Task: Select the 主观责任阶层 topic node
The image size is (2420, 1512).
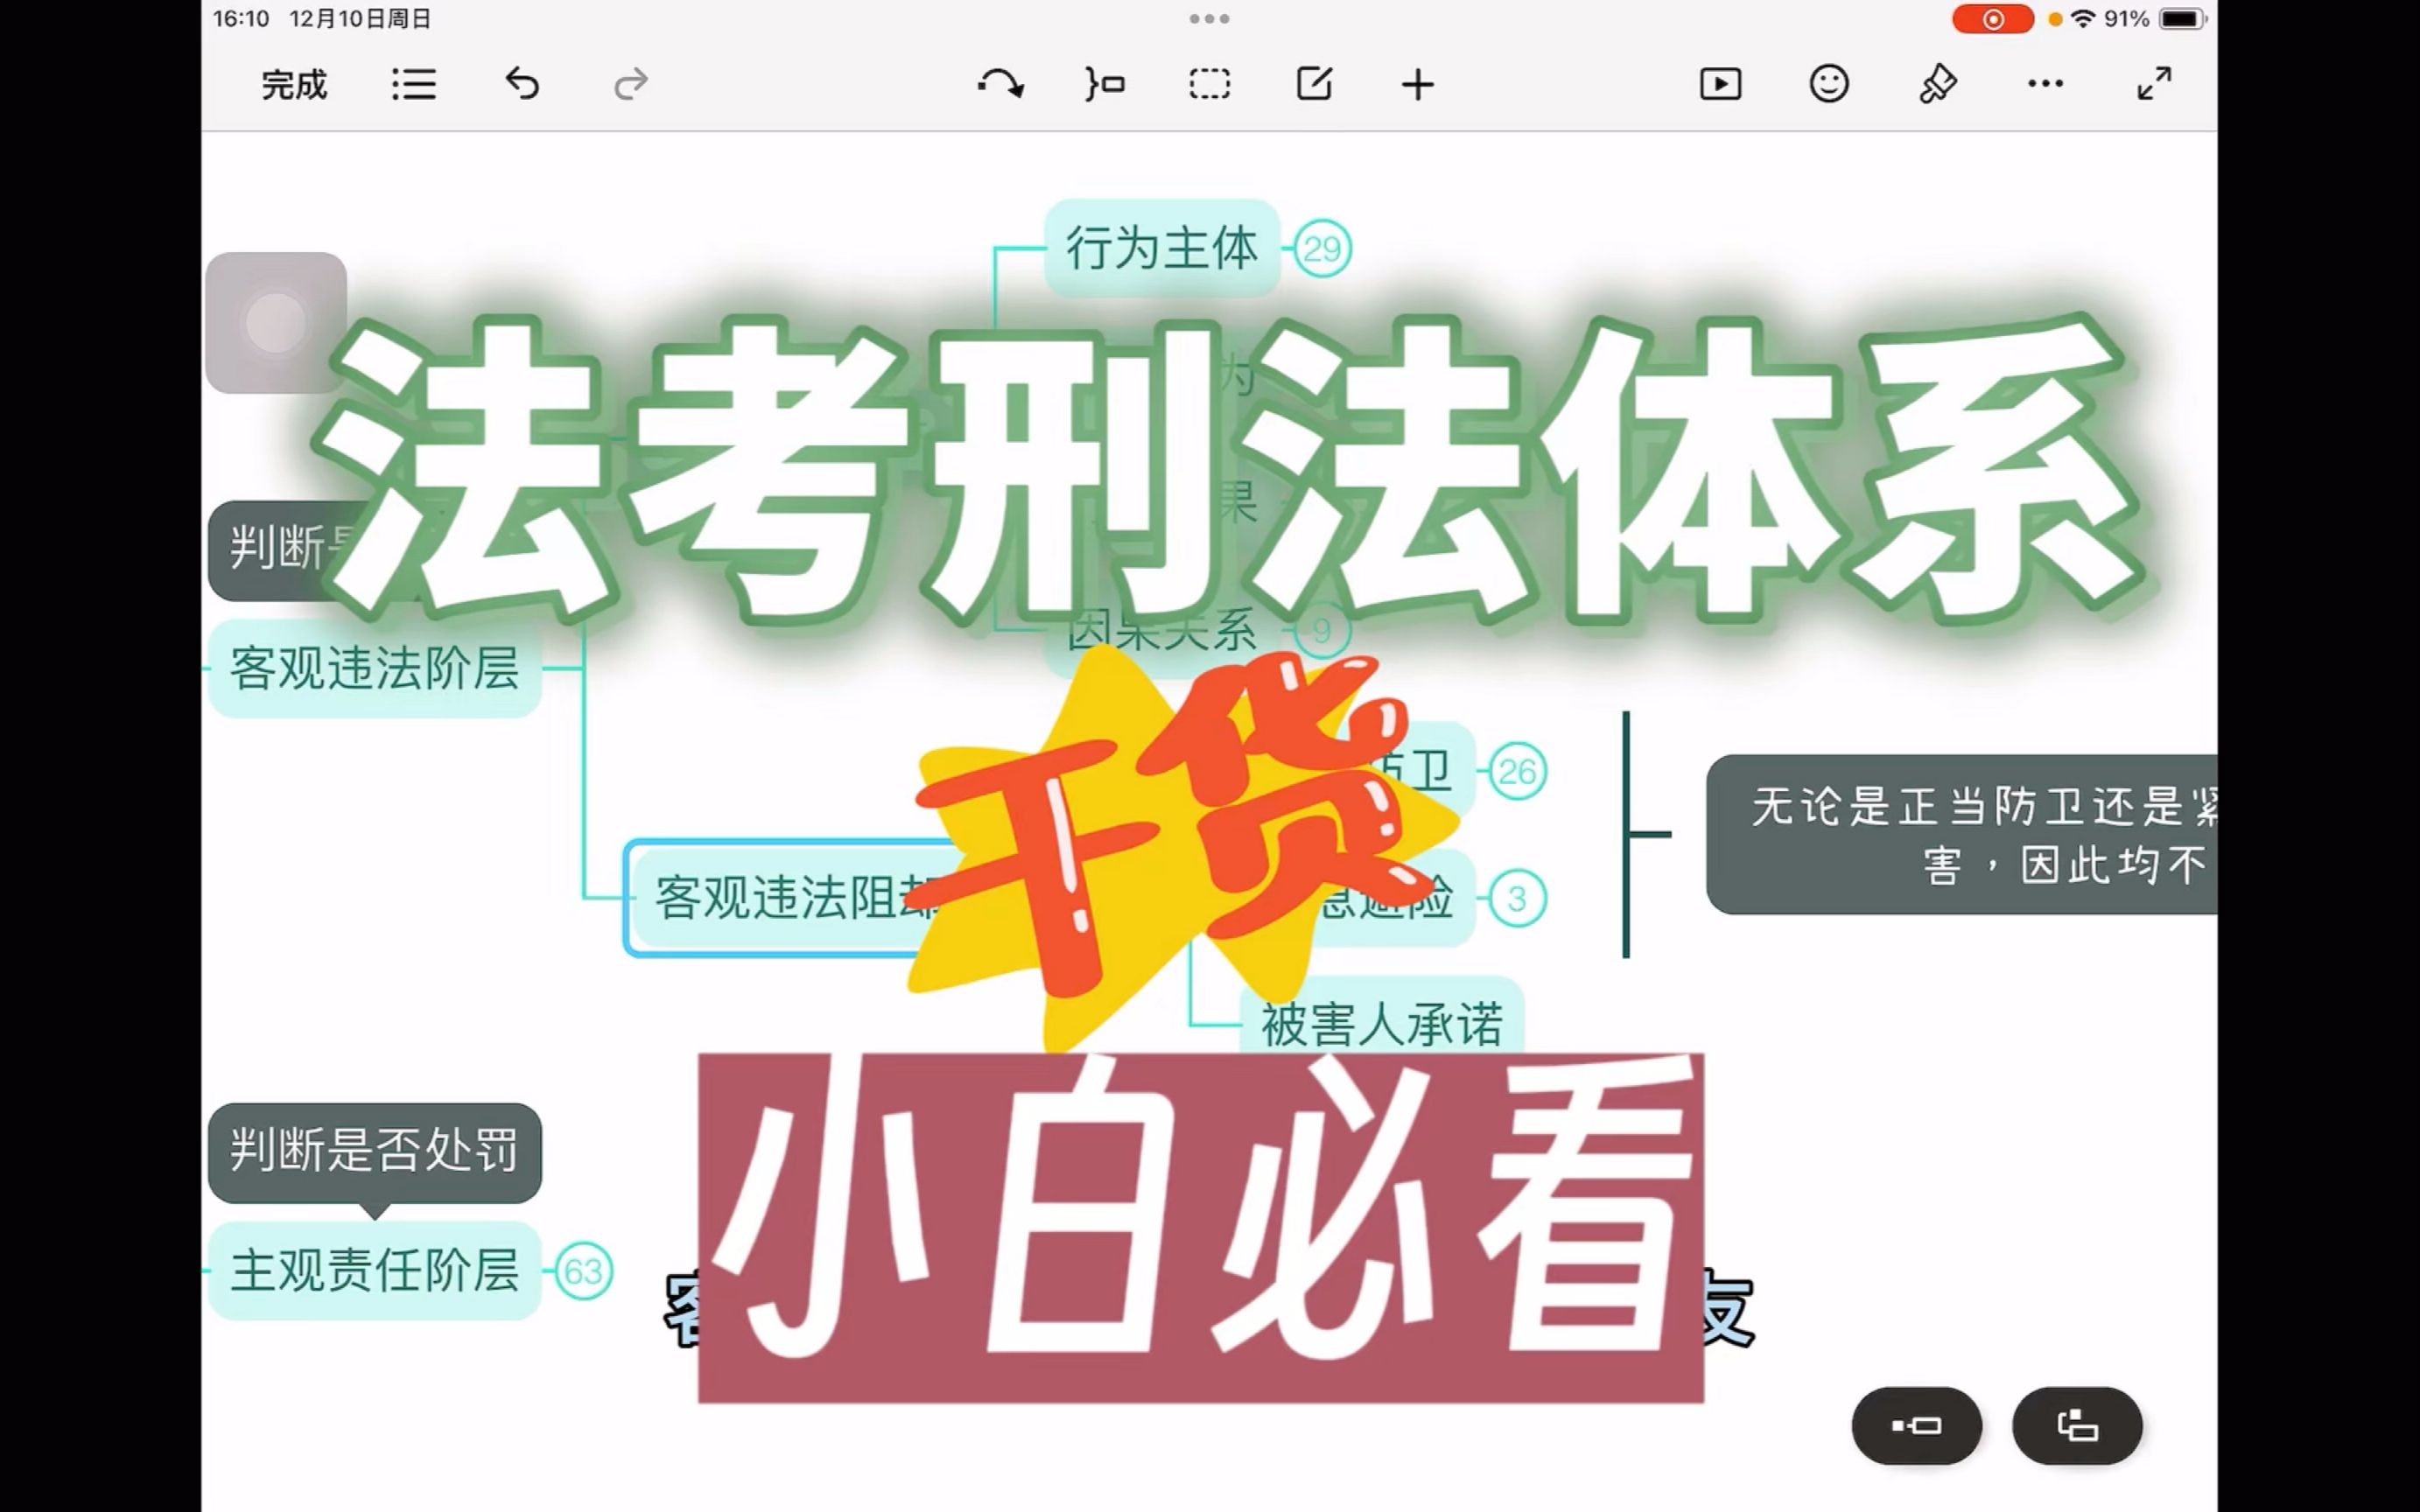Action: click(375, 1271)
